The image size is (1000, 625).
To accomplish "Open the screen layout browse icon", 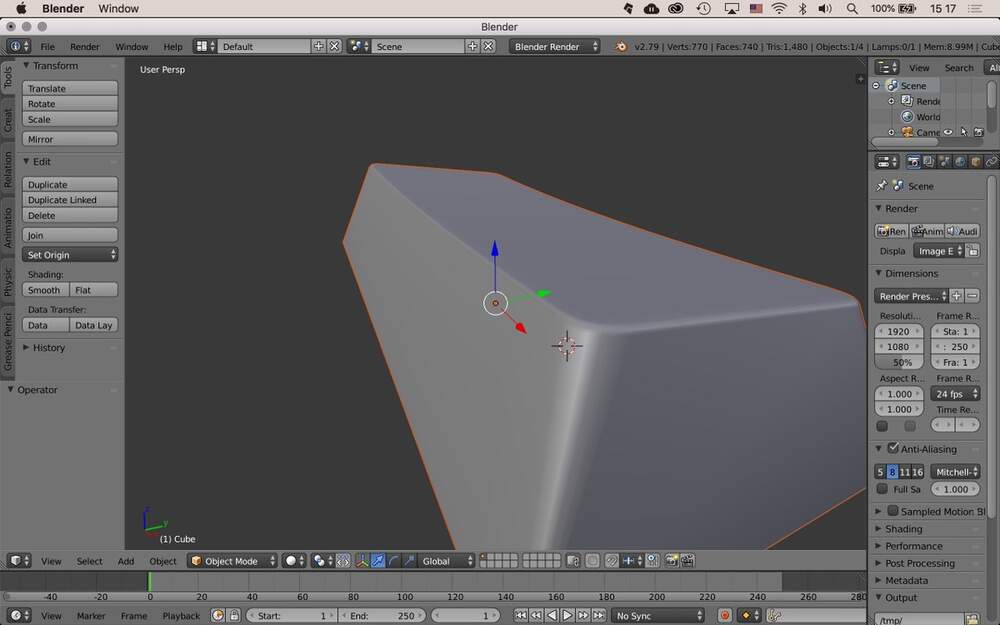I will [x=205, y=47].
